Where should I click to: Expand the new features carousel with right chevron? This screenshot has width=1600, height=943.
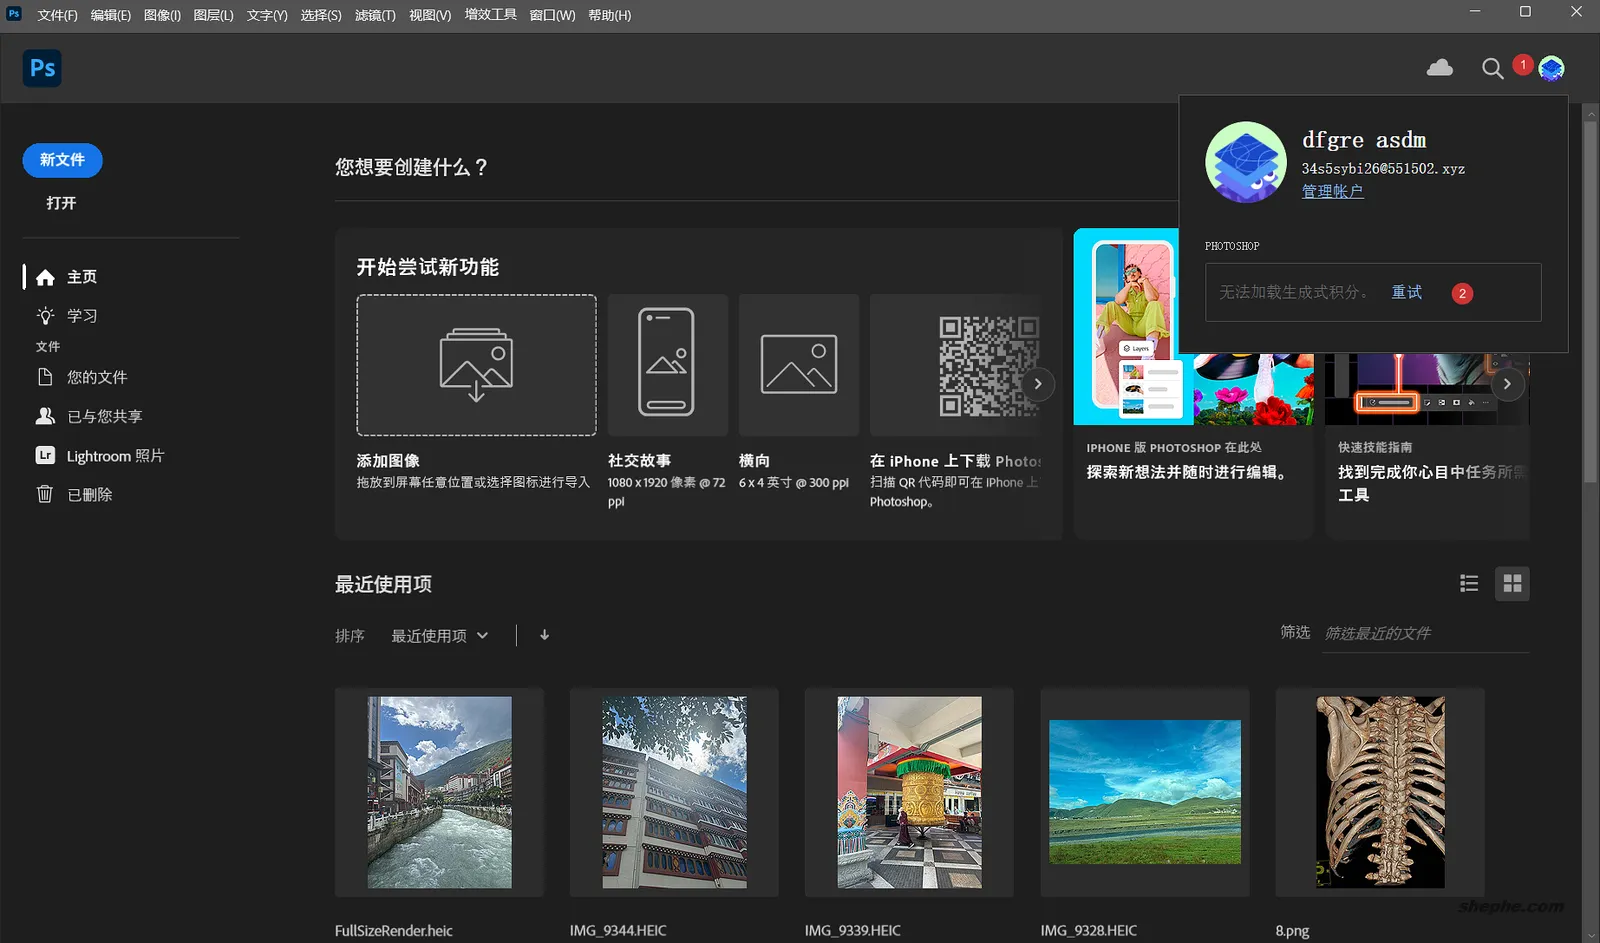point(1038,384)
